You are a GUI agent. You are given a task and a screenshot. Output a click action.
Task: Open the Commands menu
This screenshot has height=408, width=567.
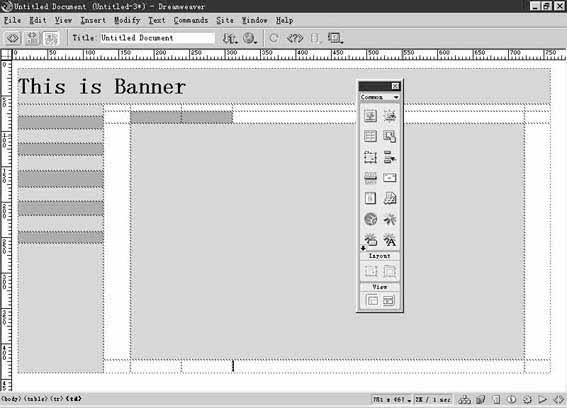191,20
